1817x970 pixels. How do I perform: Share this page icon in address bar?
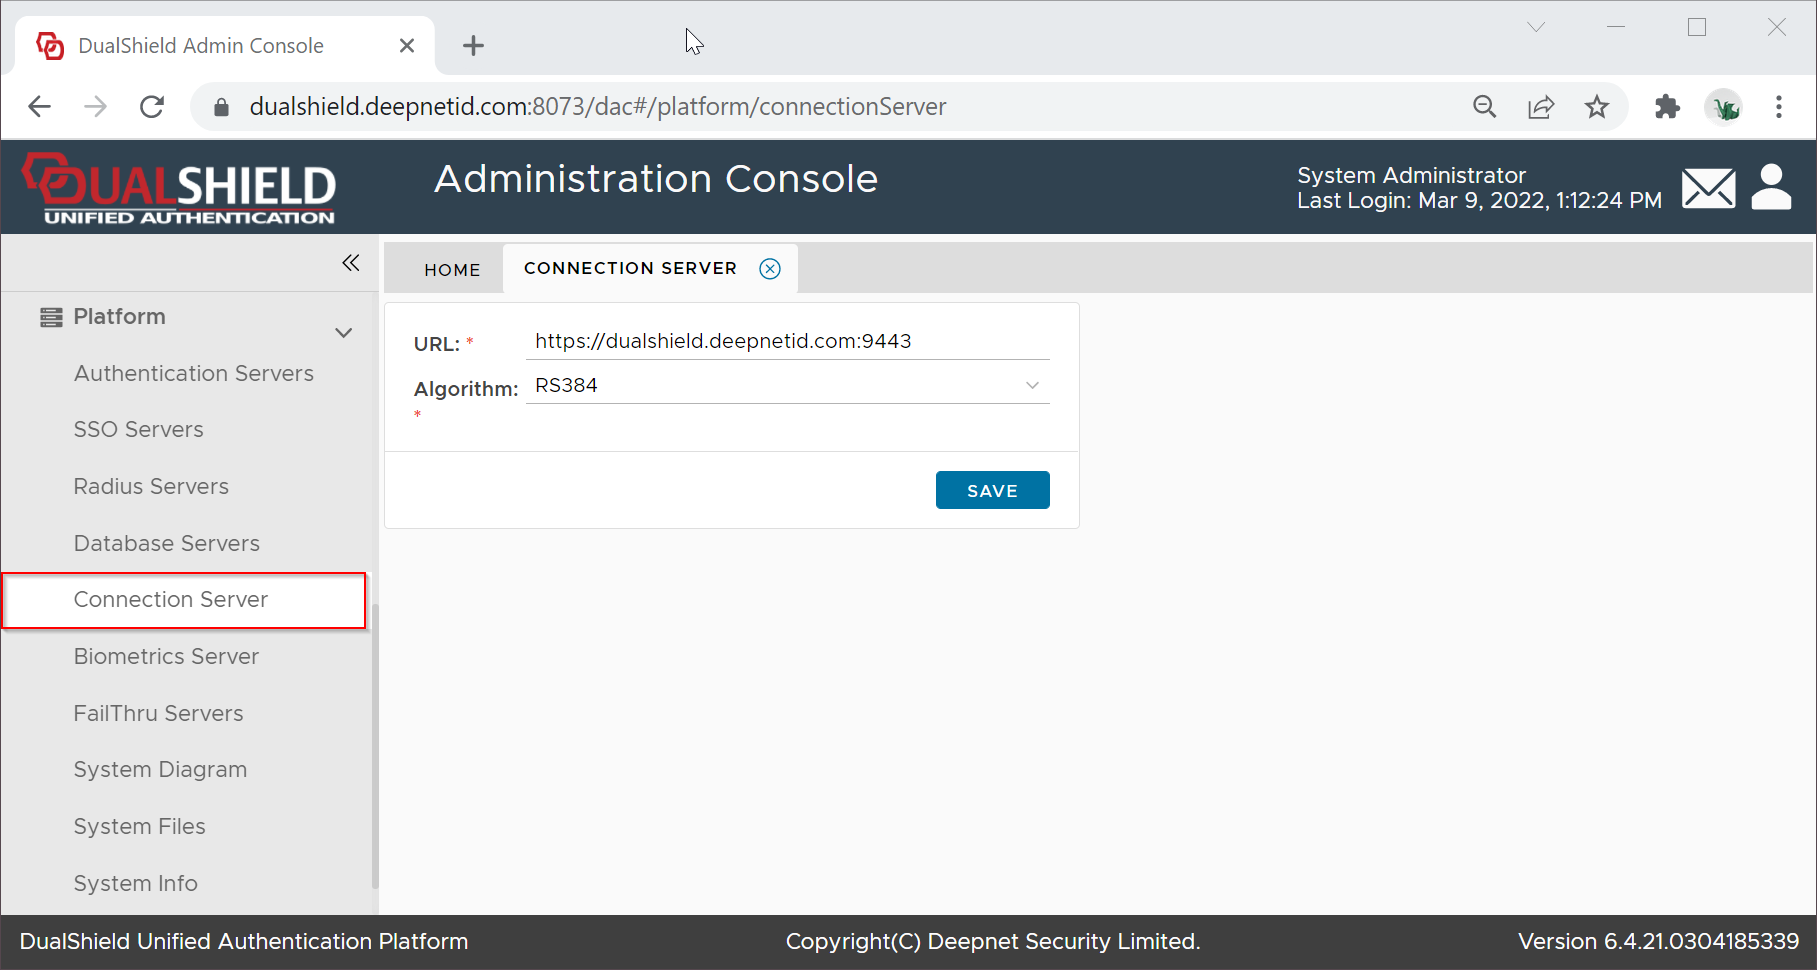[x=1540, y=107]
